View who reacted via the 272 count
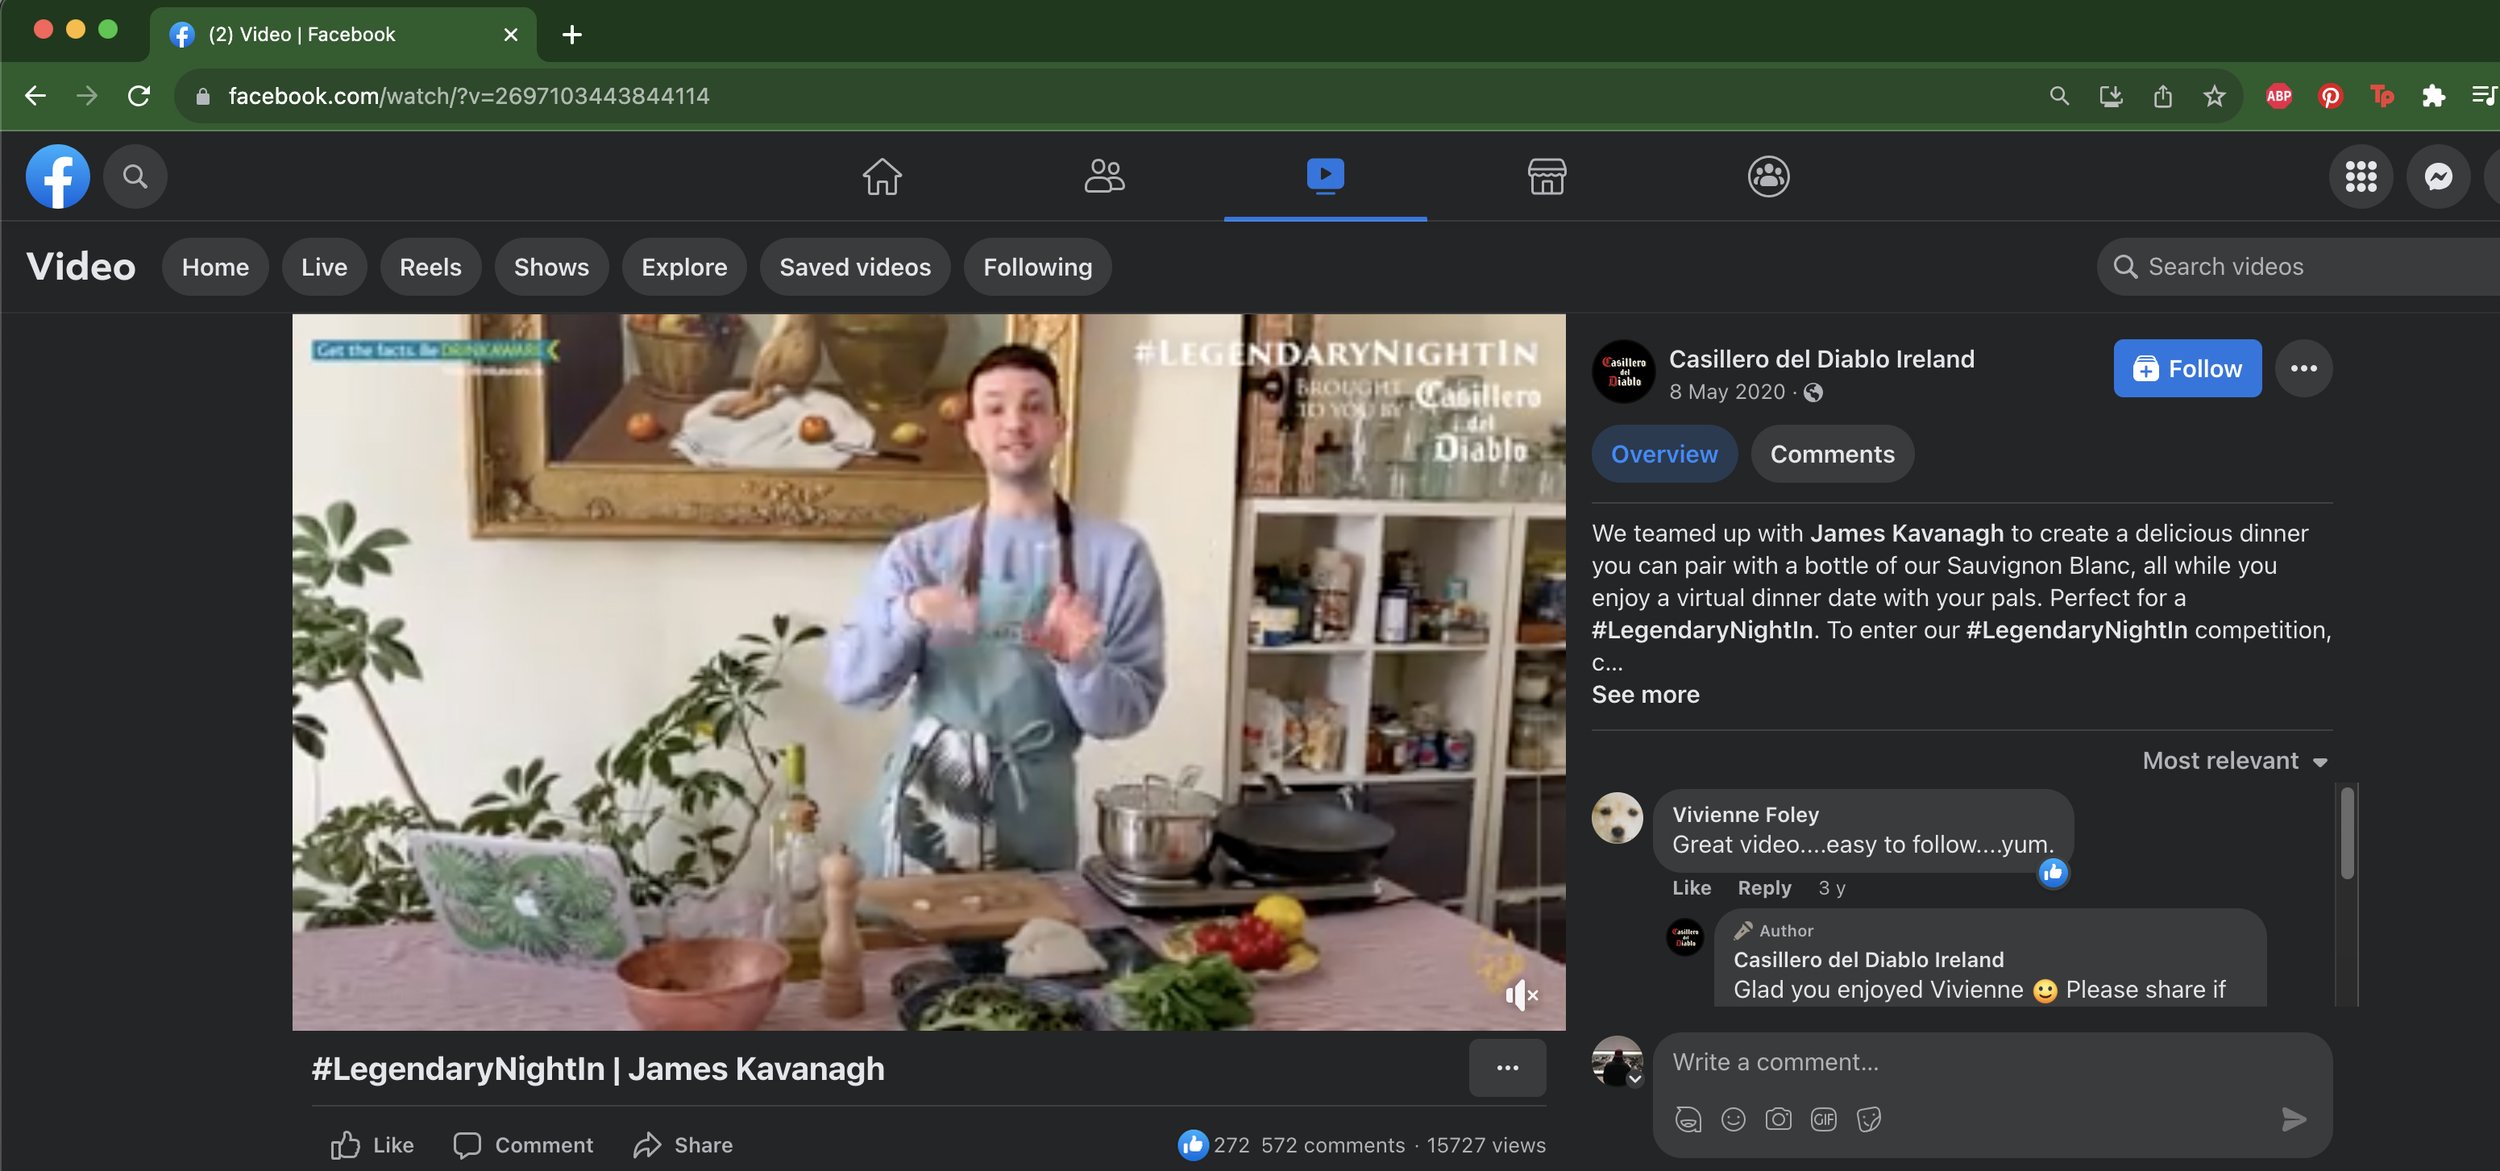The image size is (2500, 1171). pos(1231,1145)
